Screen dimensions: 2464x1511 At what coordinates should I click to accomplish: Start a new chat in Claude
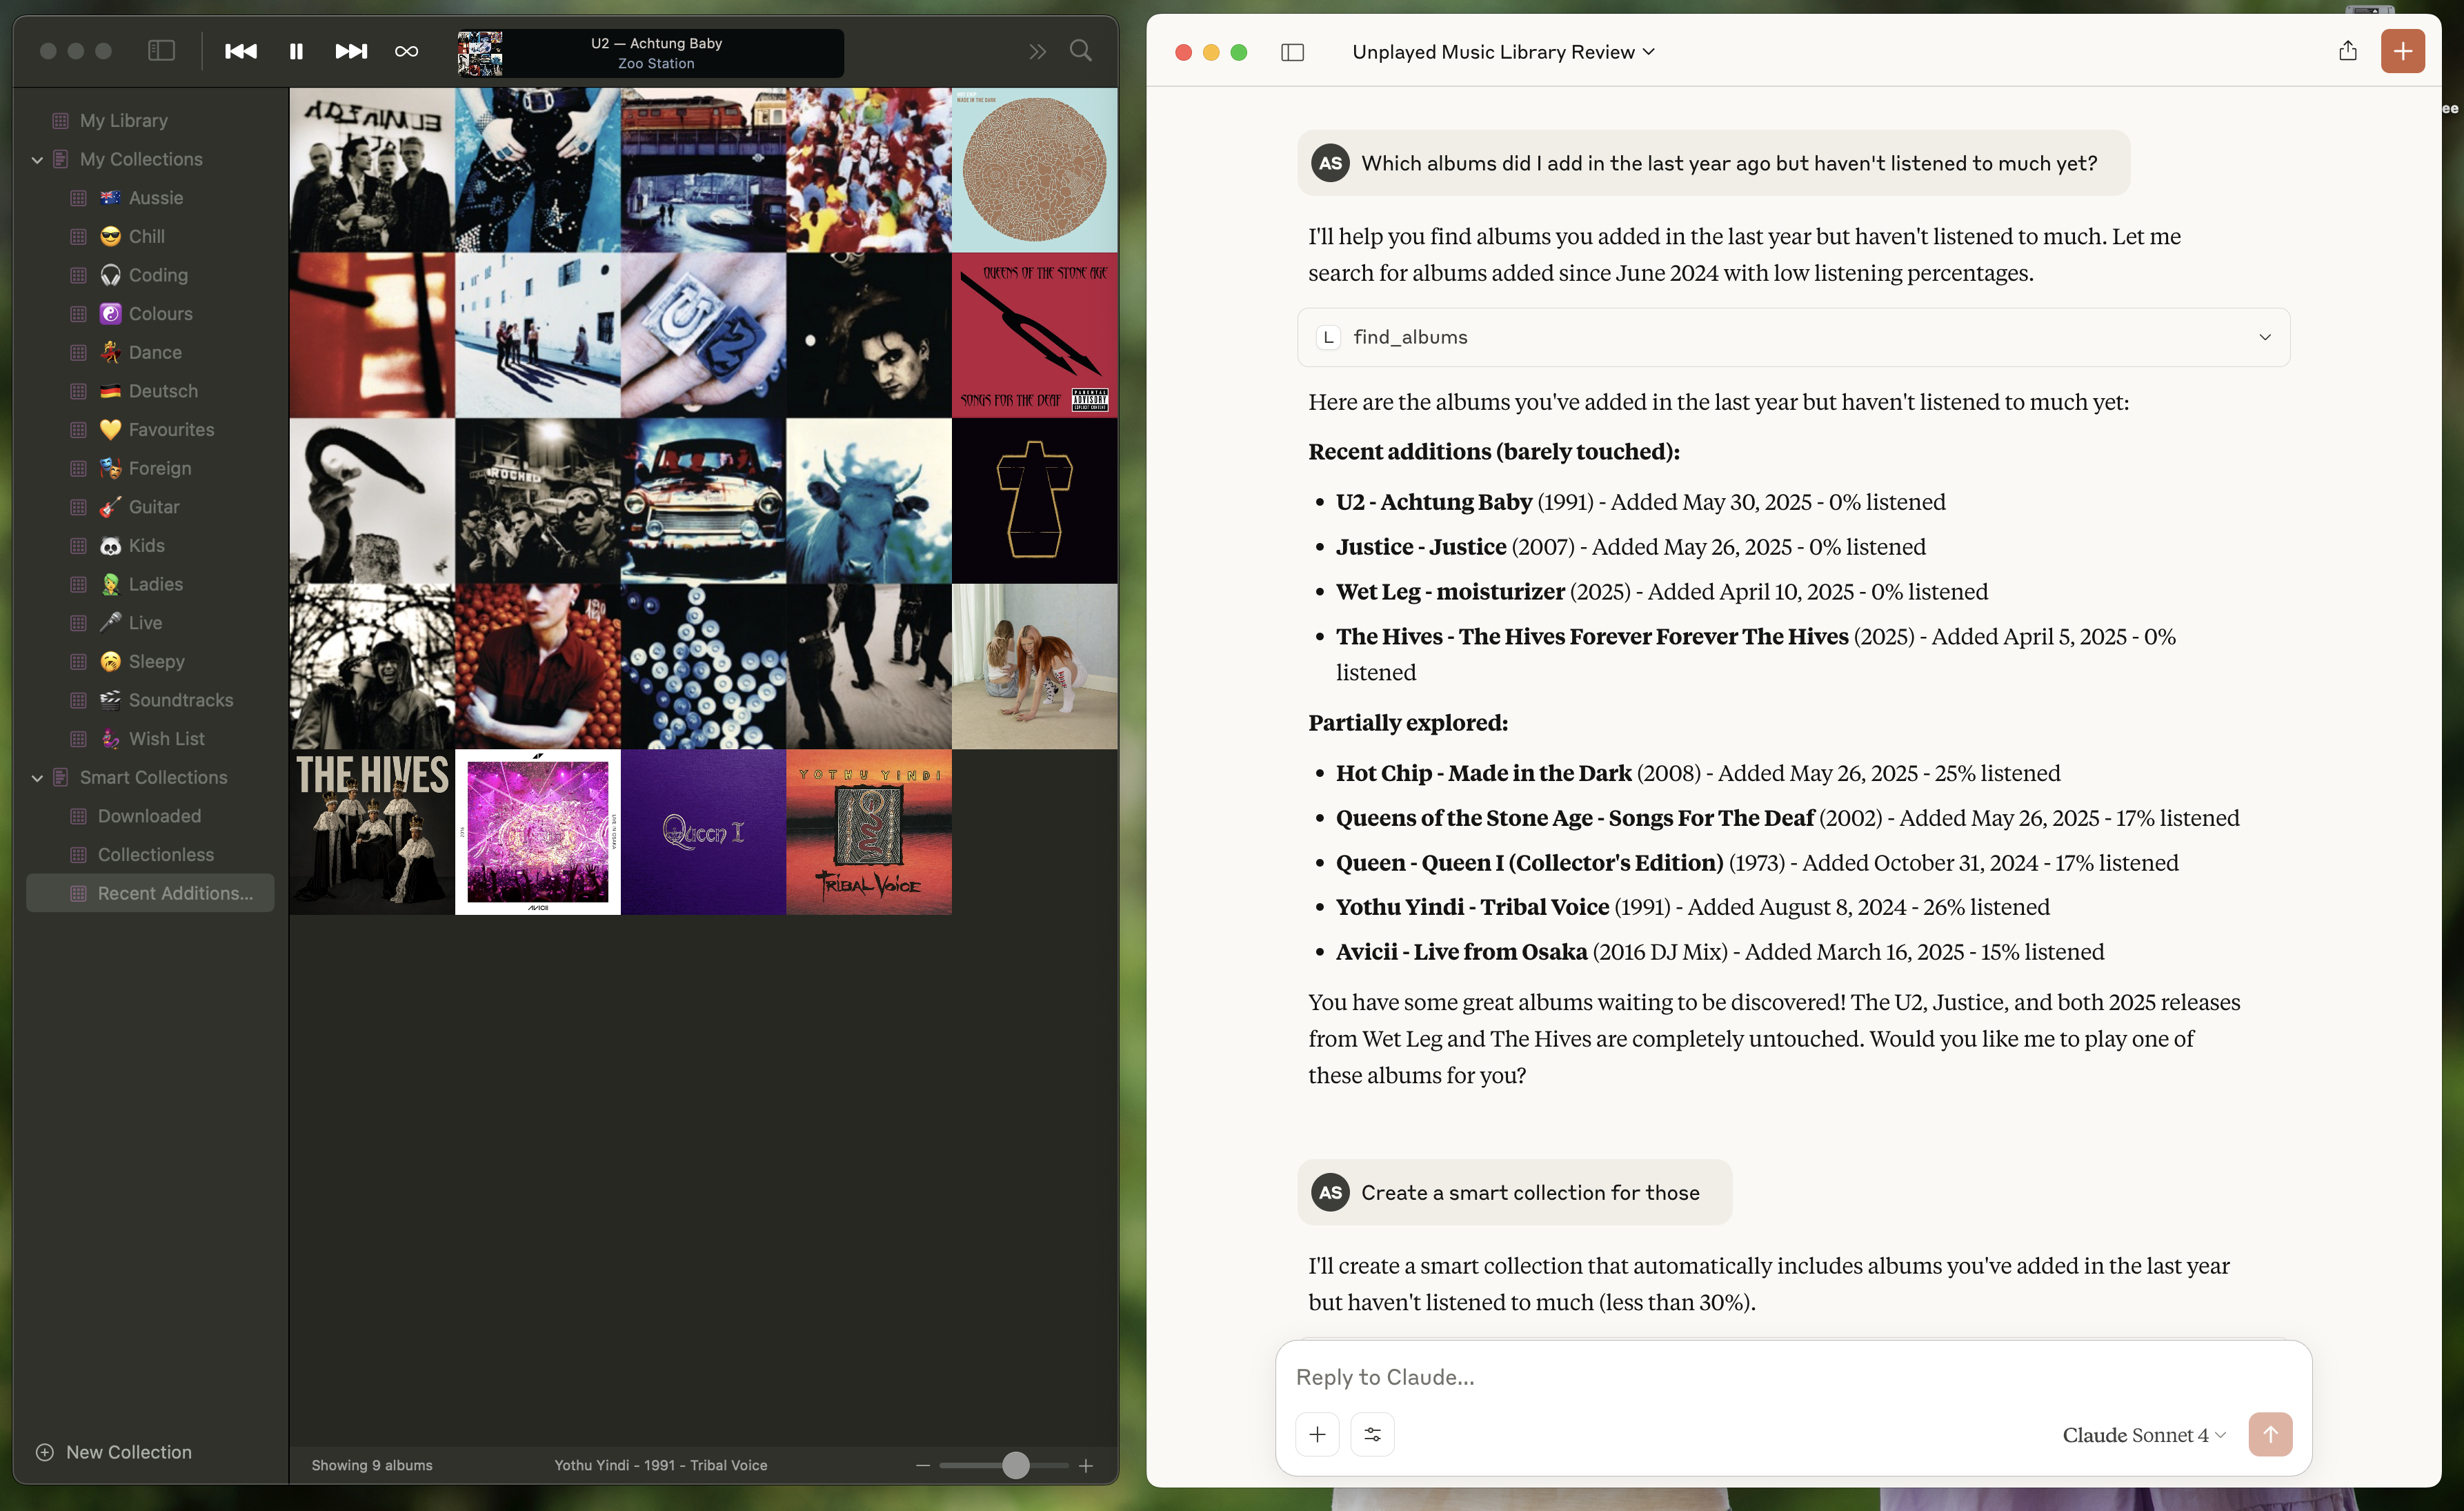click(2402, 51)
